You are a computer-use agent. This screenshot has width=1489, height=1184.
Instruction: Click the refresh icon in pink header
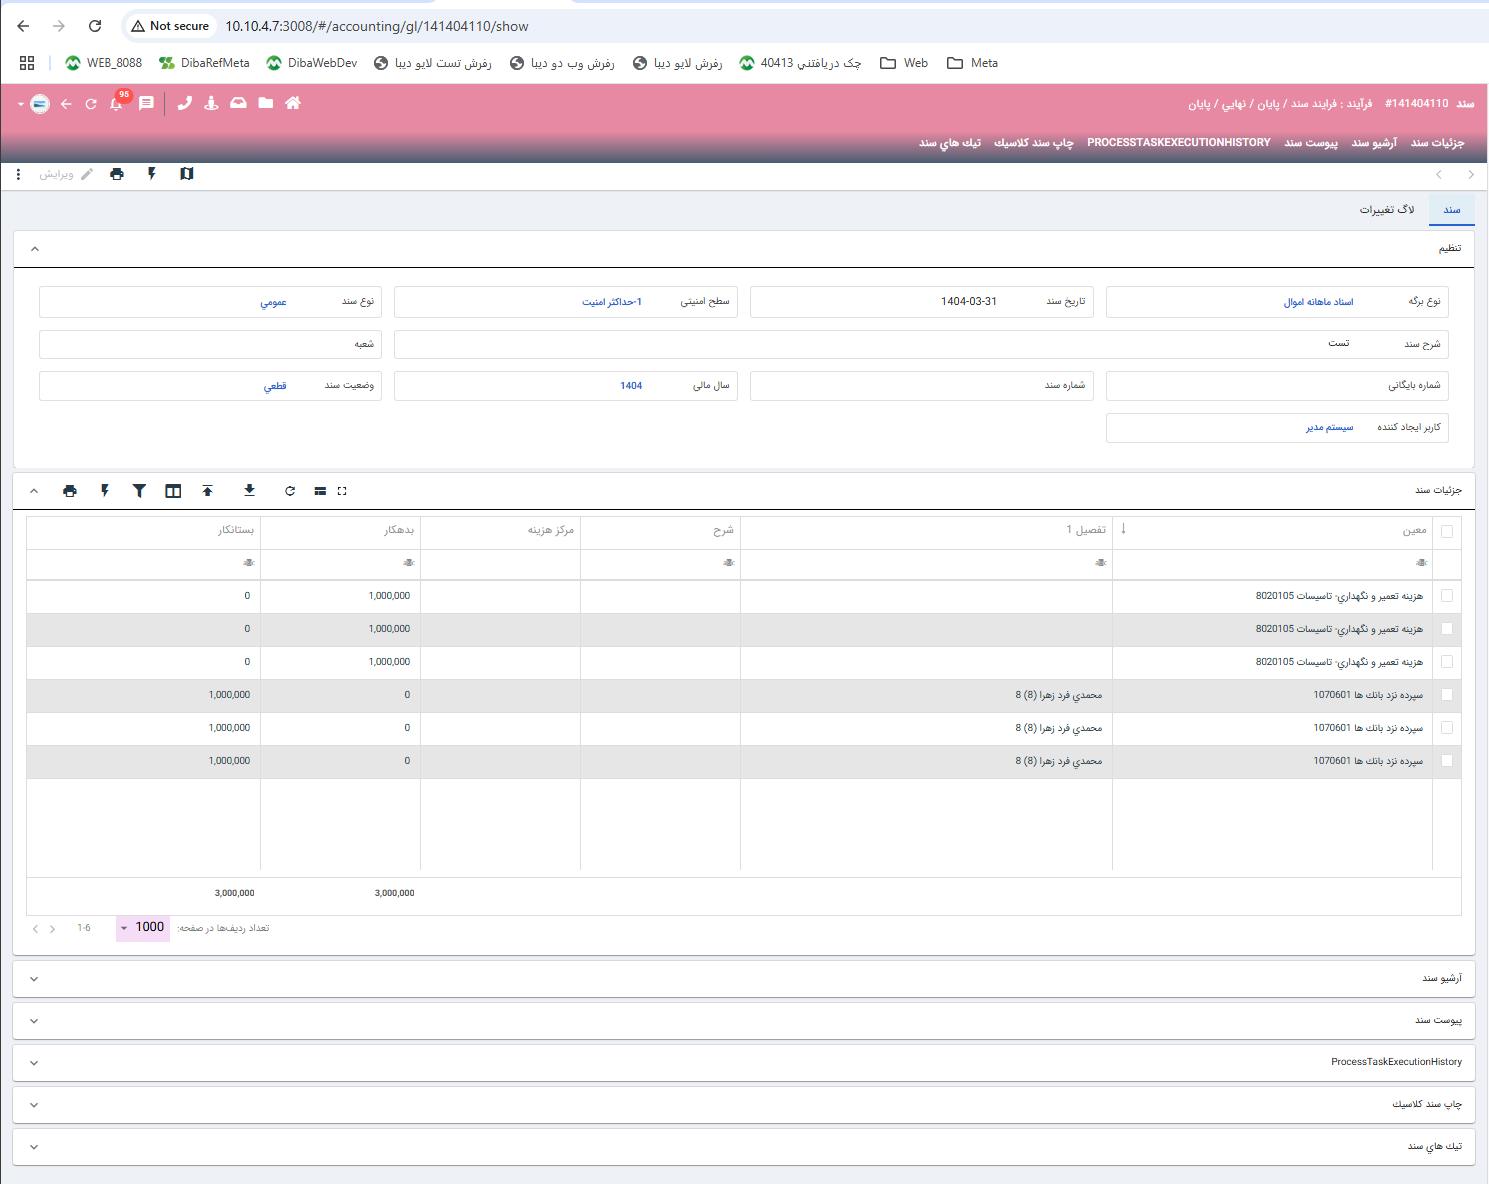click(91, 104)
